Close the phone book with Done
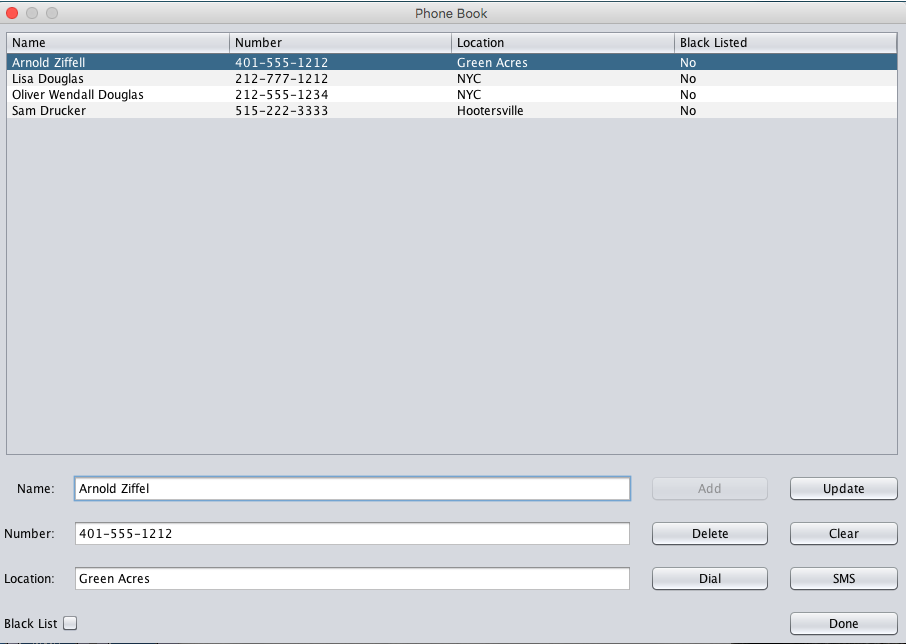This screenshot has width=906, height=644. pyautogui.click(x=843, y=624)
